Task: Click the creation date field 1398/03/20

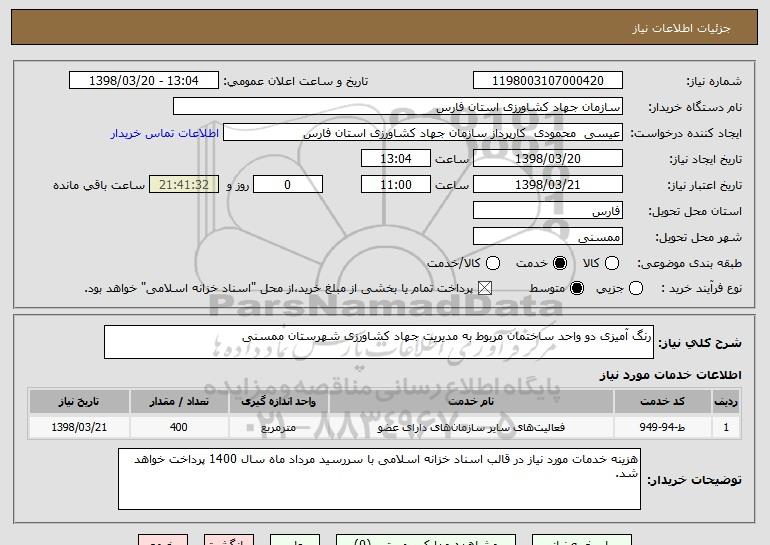Action: tap(548, 159)
